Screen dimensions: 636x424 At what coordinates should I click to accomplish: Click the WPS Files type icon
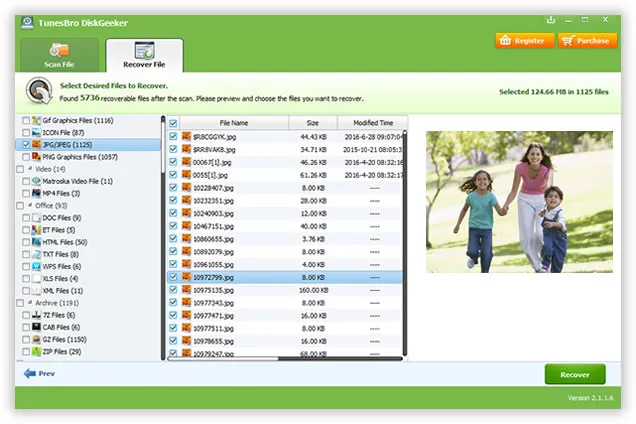click(36, 266)
